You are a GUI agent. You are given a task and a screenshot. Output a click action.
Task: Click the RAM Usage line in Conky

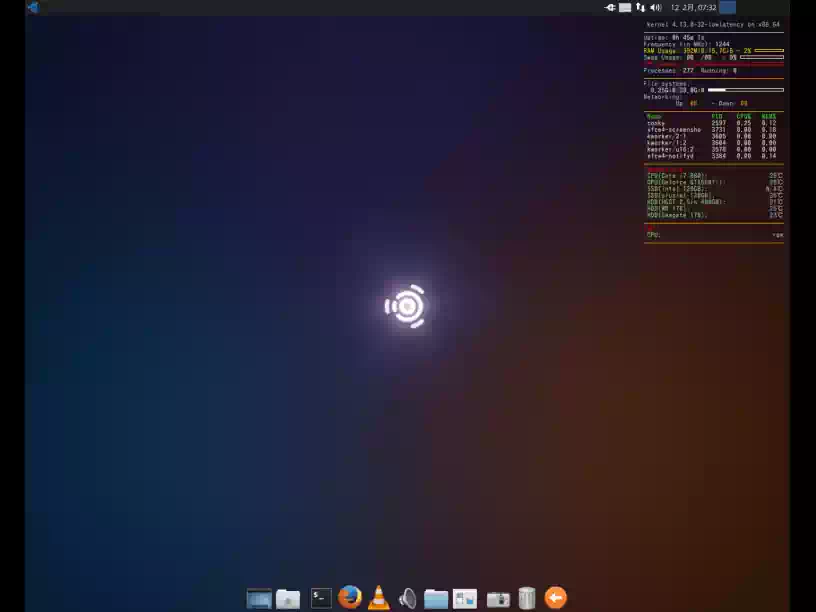pyautogui.click(x=697, y=51)
